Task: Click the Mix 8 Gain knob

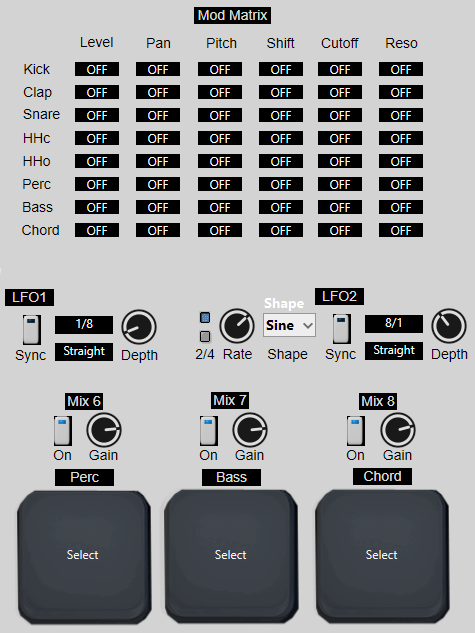Action: pyautogui.click(x=398, y=430)
